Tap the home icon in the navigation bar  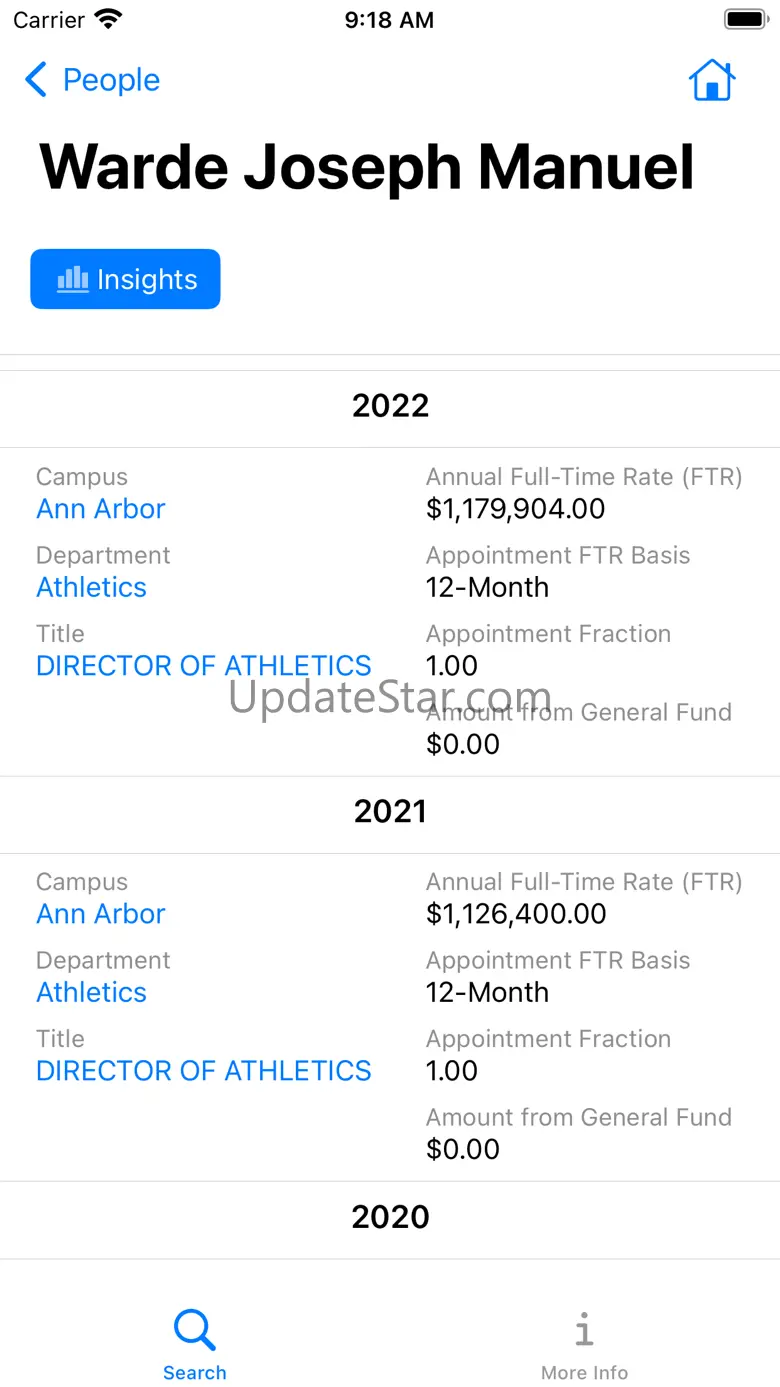(712, 80)
